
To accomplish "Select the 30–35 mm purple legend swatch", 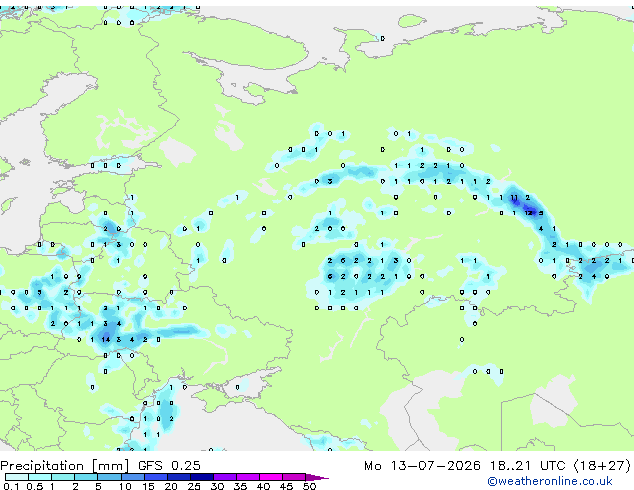I will [x=225, y=477].
